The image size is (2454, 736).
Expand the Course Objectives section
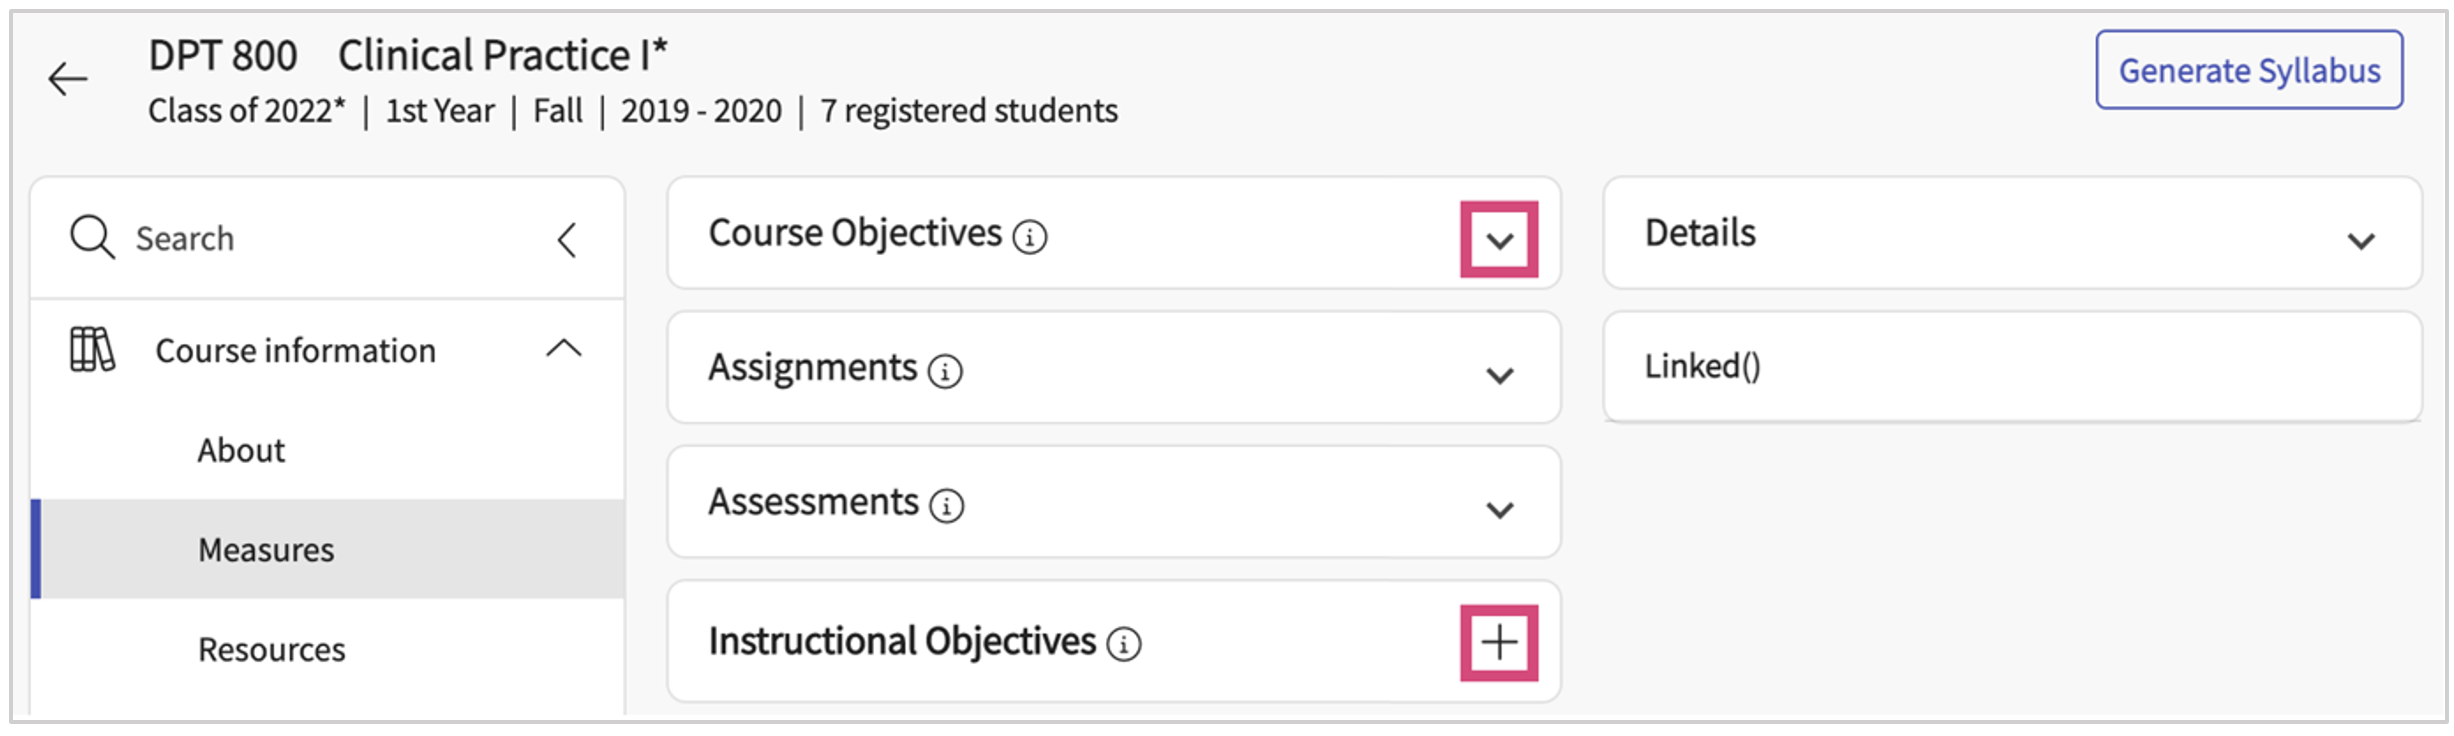[1499, 240]
